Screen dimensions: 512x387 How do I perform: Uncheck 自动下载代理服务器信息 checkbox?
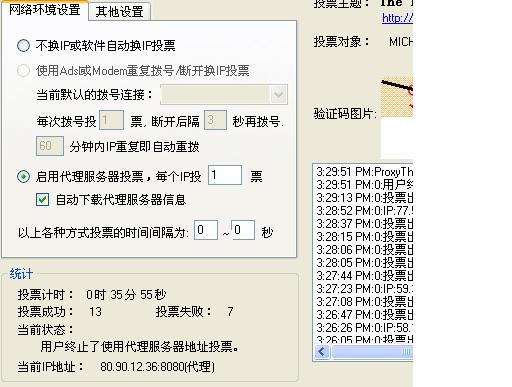(x=42, y=200)
